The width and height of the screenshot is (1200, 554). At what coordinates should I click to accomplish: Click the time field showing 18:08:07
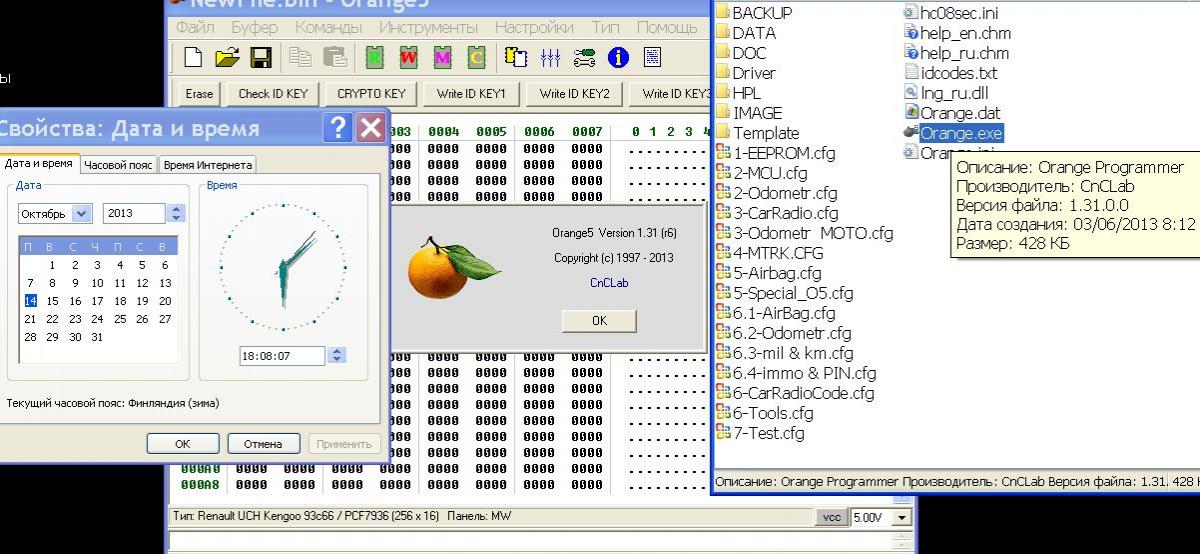tap(282, 355)
